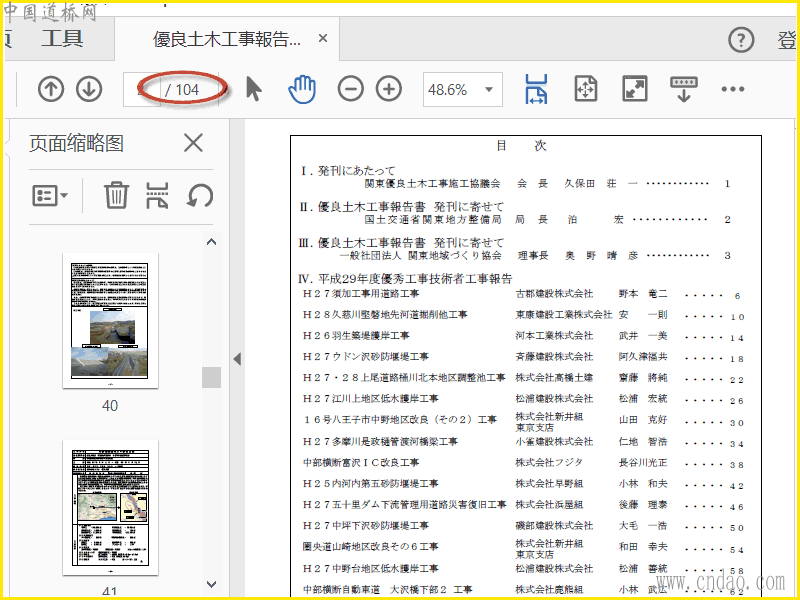Go to previous page with up arrow
The height and width of the screenshot is (600, 800).
pos(51,89)
